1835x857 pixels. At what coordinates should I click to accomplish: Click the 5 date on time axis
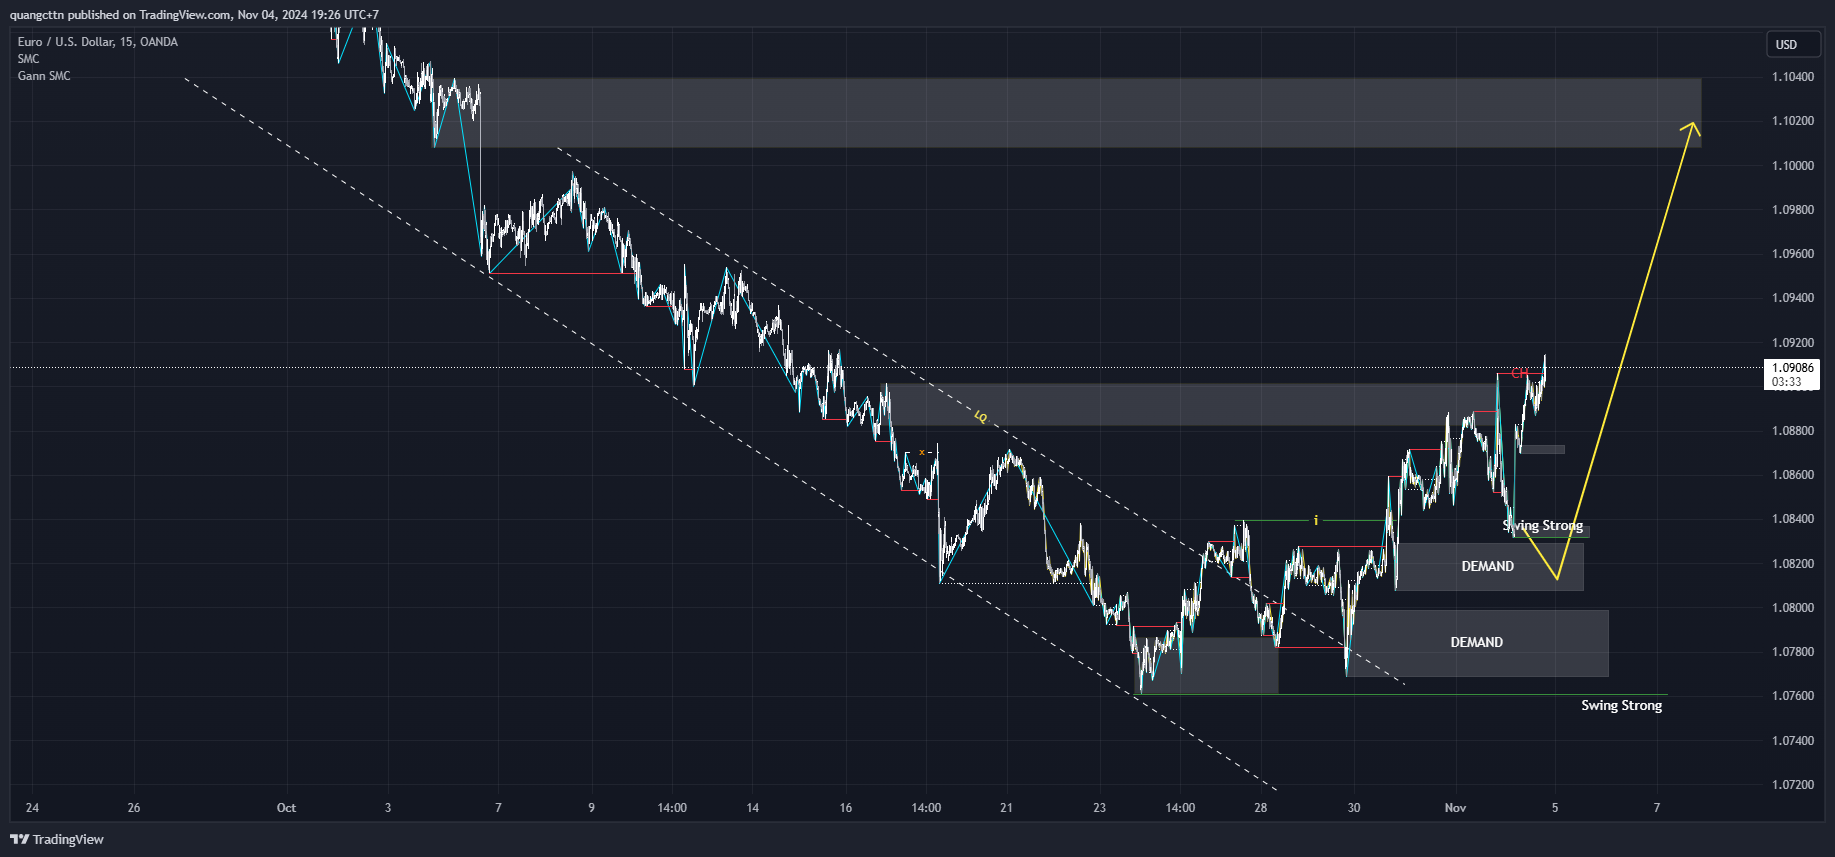pyautogui.click(x=1555, y=808)
